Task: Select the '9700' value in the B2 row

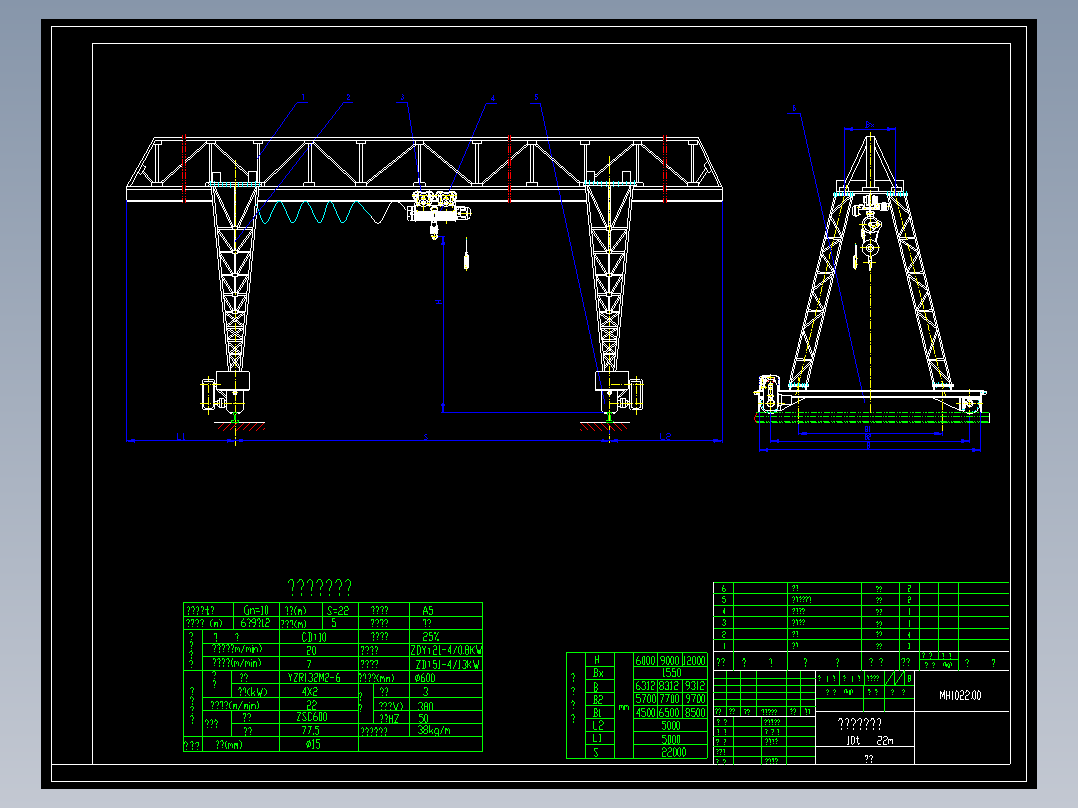Action: point(695,699)
